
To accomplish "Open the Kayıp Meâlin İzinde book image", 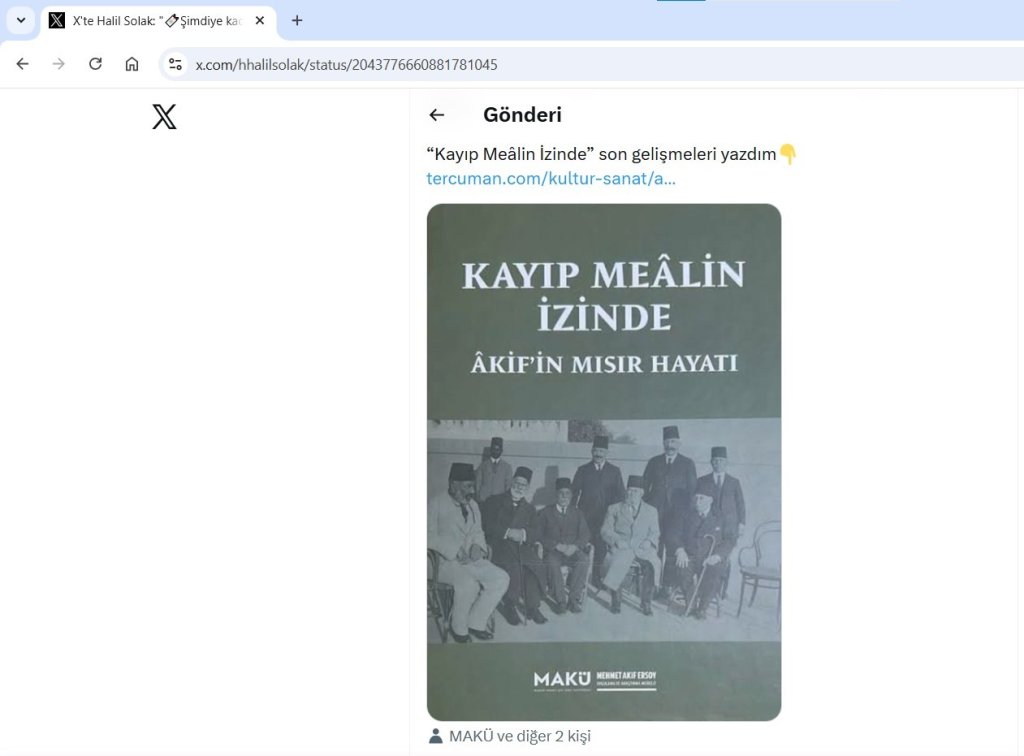I will [604, 462].
